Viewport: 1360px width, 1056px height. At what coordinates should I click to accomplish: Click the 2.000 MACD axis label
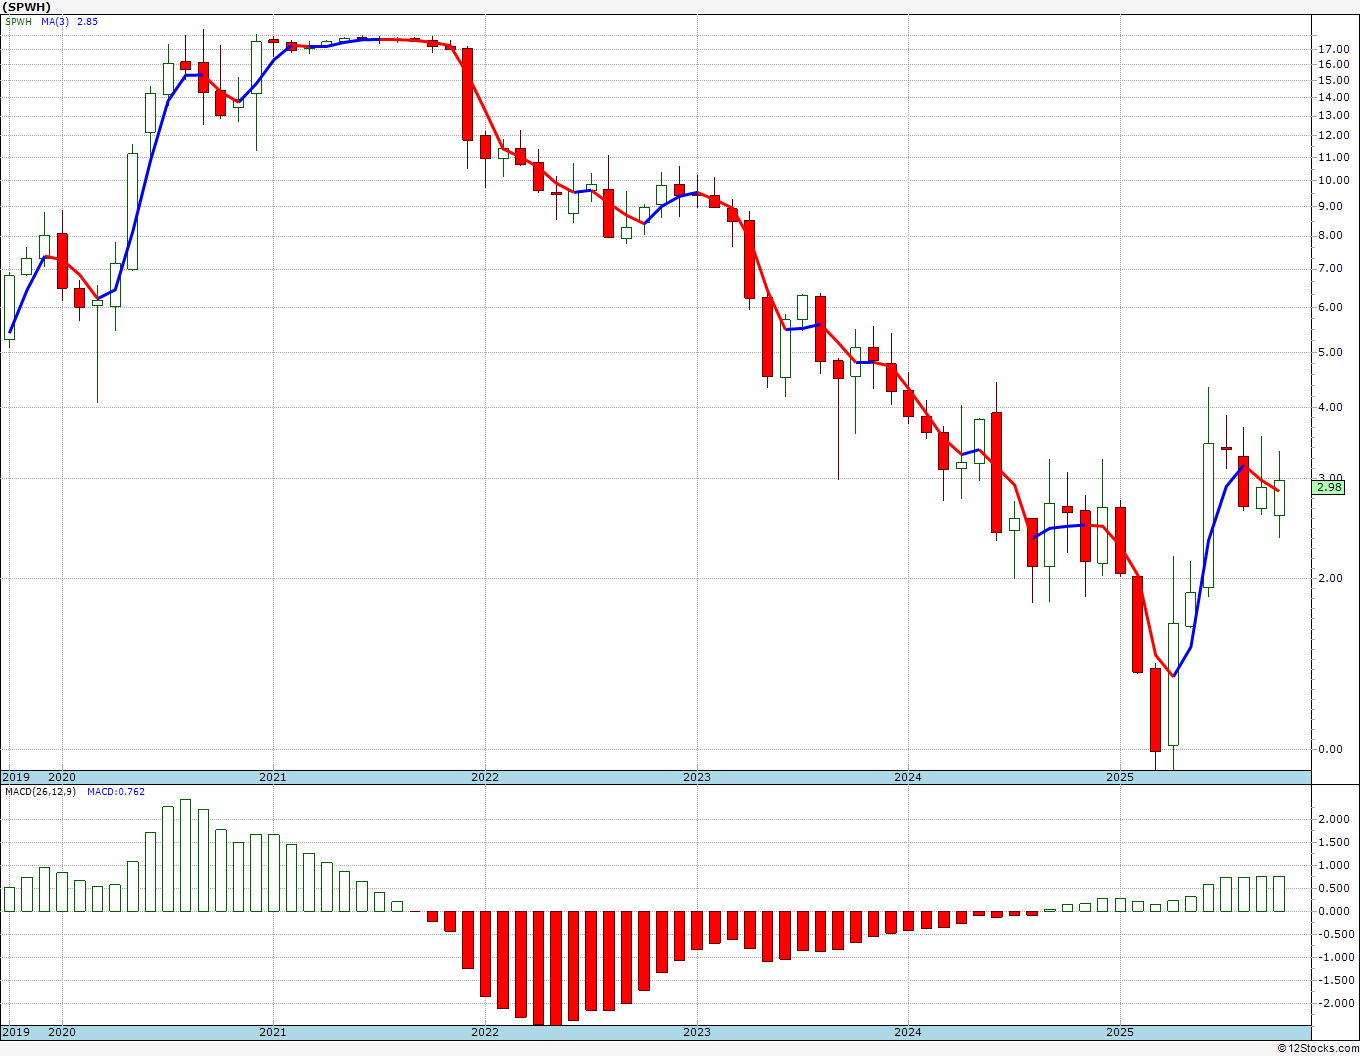point(1333,819)
